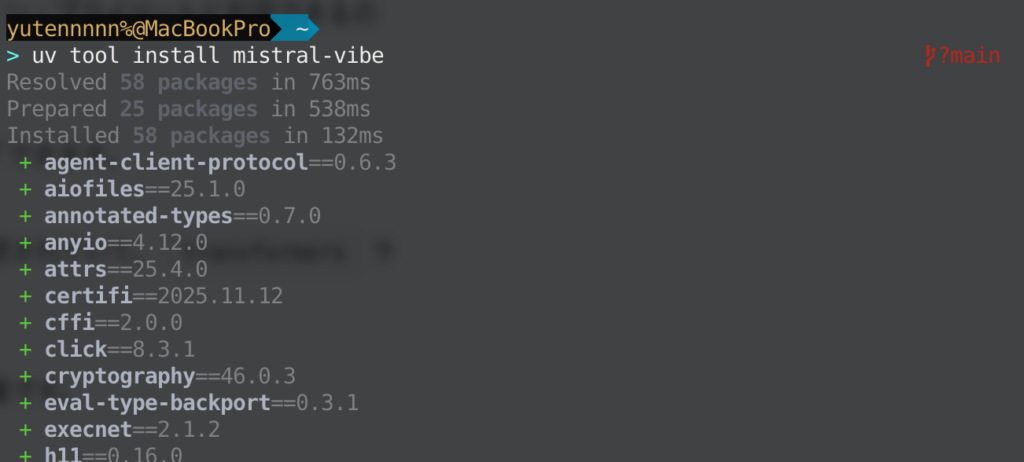Click the yutennnnn%@MacBookPro prompt segment
This screenshot has height=462, width=1024.
point(138,30)
